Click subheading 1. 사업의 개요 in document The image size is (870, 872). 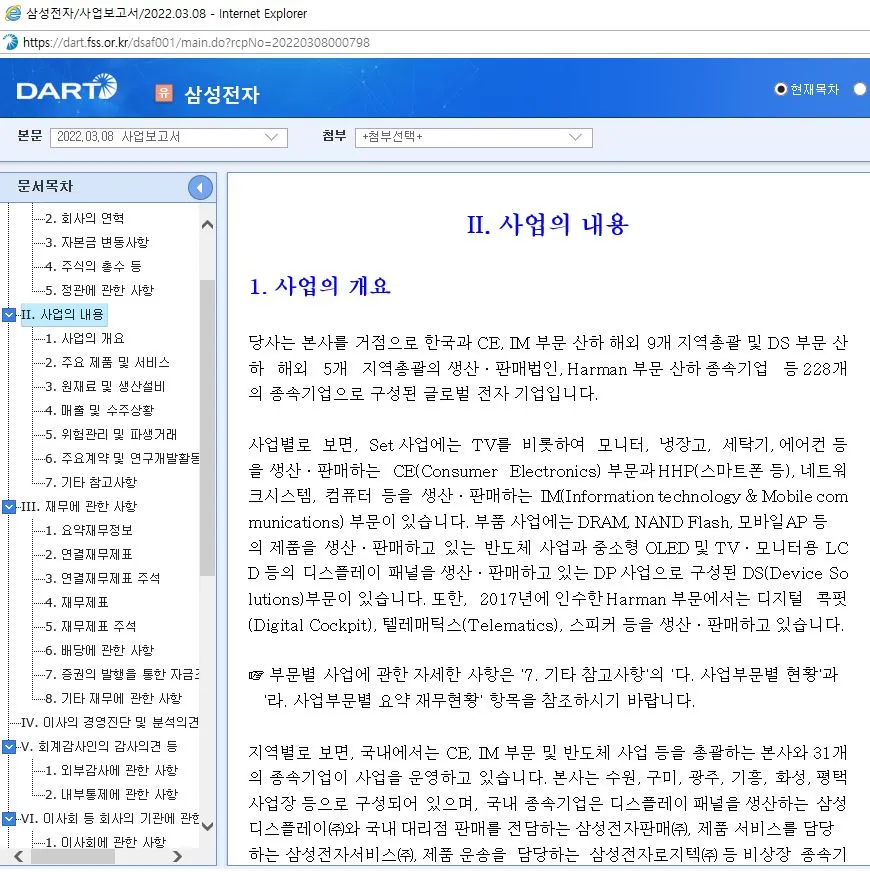(320, 286)
